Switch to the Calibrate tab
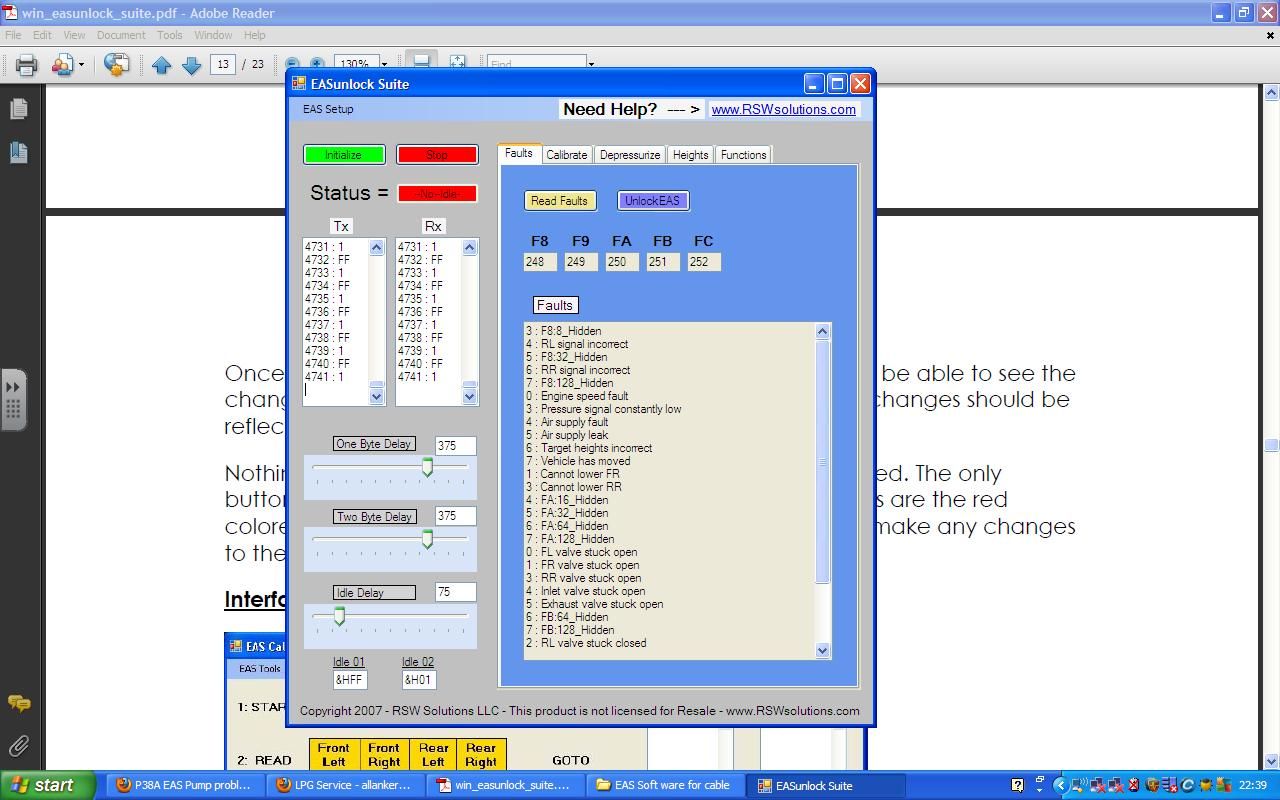 click(x=566, y=155)
